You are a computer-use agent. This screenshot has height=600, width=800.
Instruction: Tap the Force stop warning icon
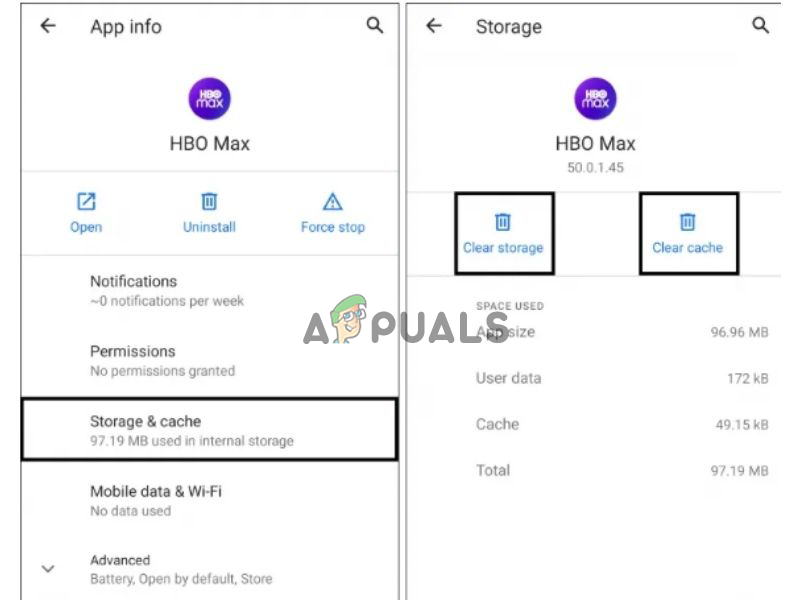(x=333, y=202)
